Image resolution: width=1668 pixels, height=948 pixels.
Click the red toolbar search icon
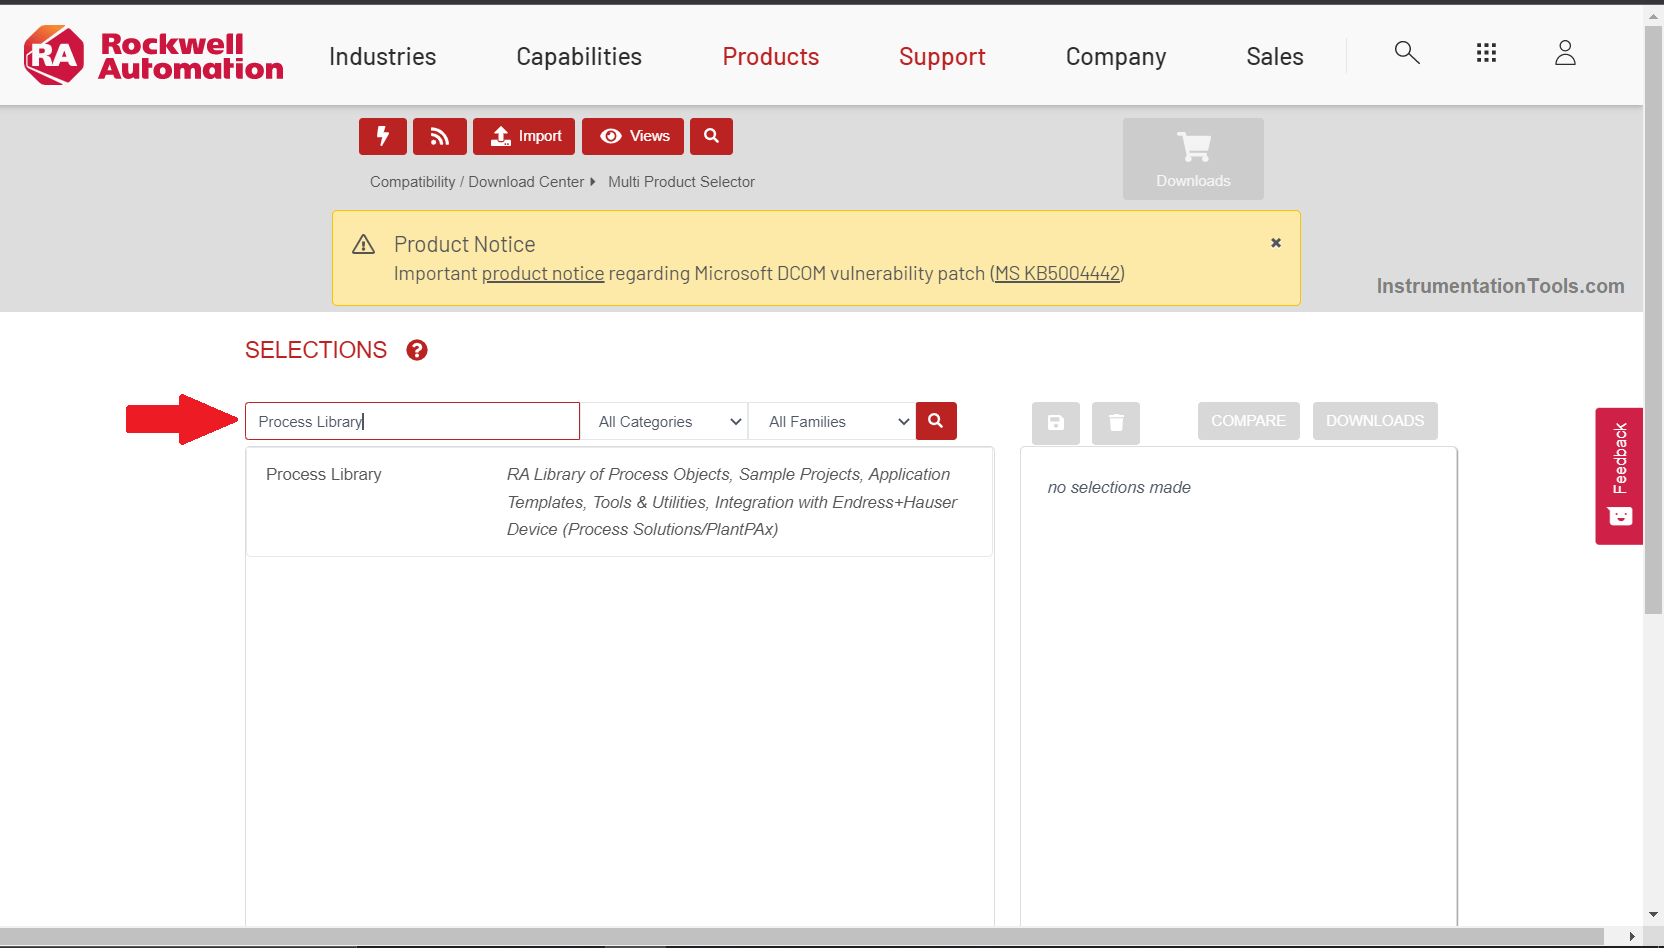(x=711, y=136)
